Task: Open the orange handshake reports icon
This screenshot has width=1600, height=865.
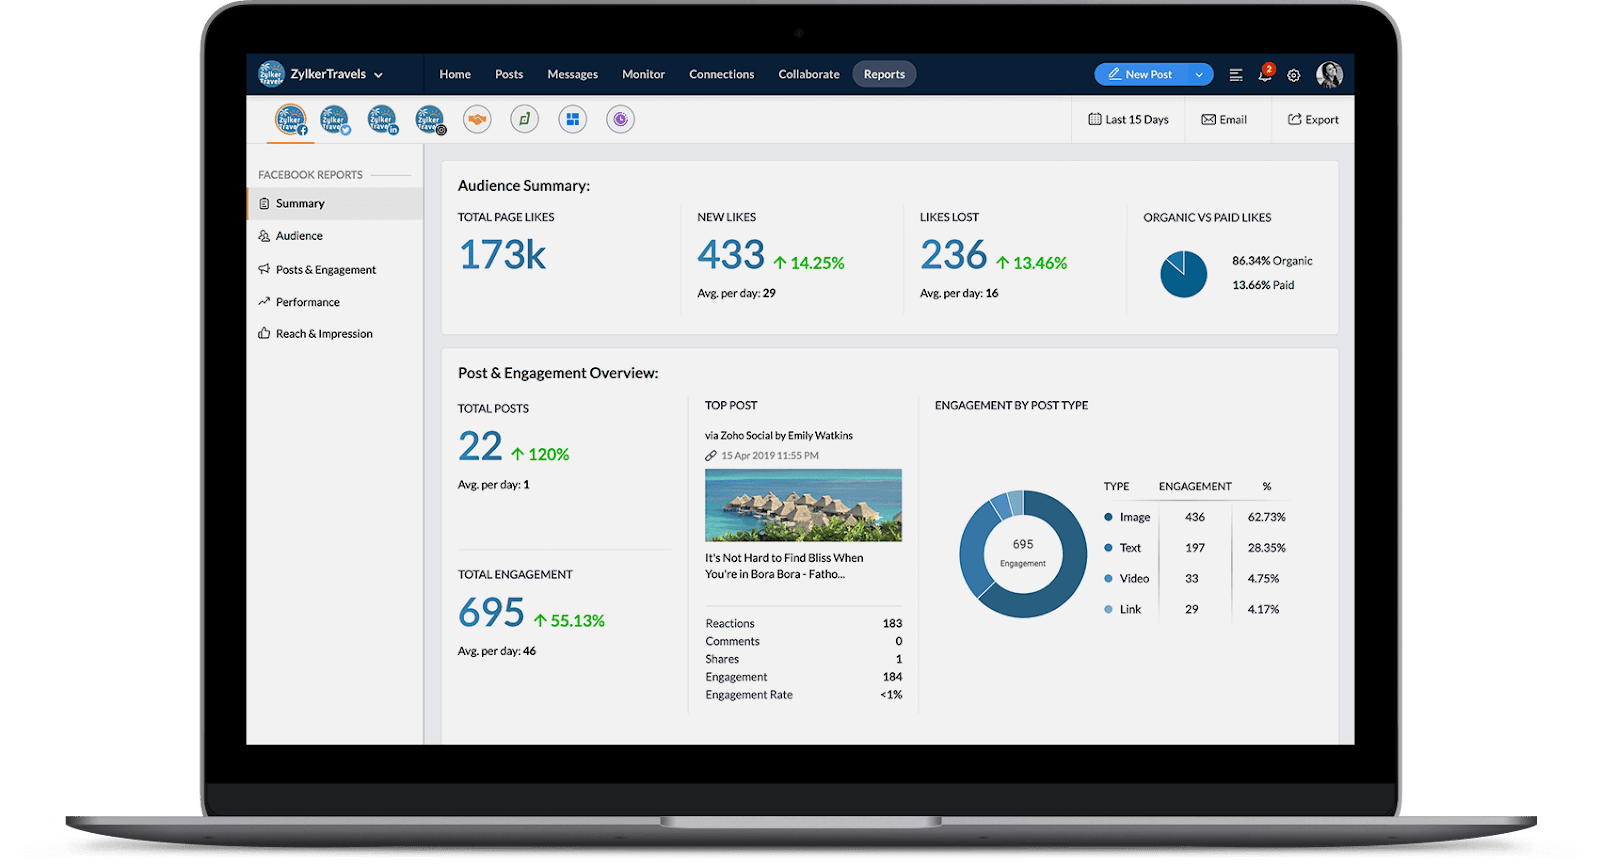Action: [x=478, y=120]
